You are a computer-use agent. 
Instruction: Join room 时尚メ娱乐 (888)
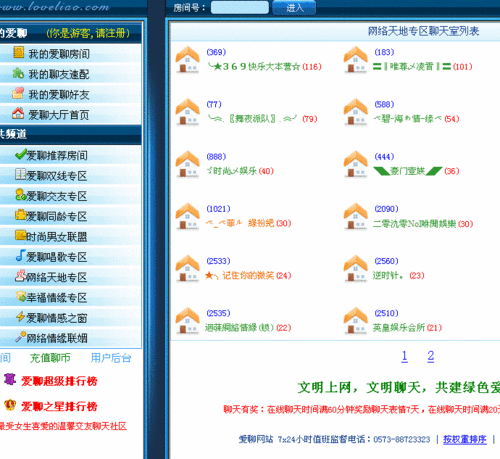point(240,171)
